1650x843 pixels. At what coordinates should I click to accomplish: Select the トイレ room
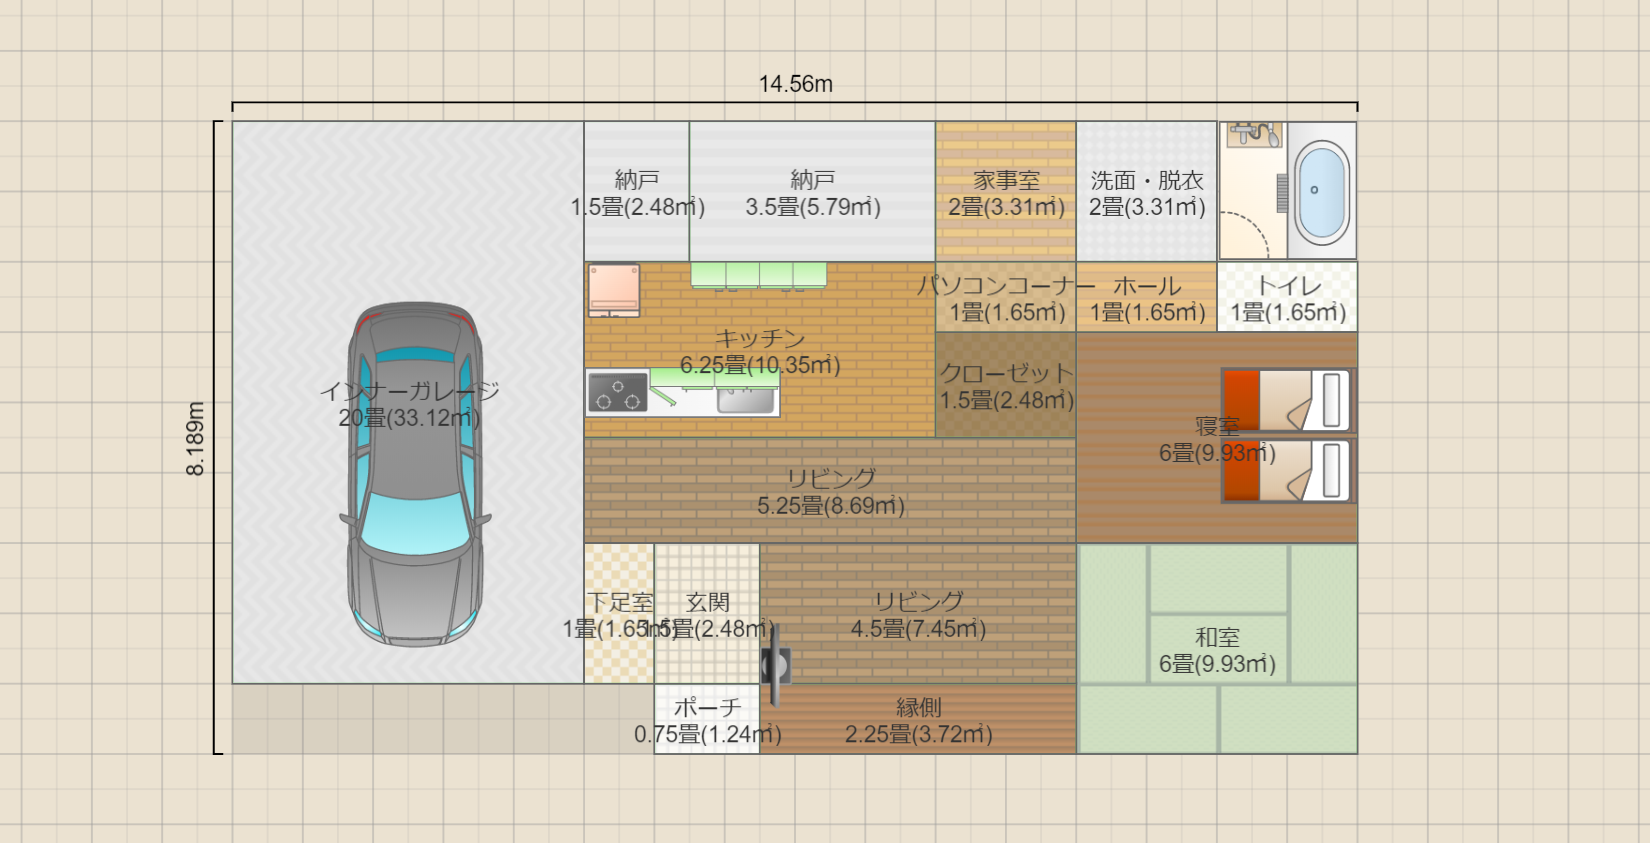[x=1288, y=298]
